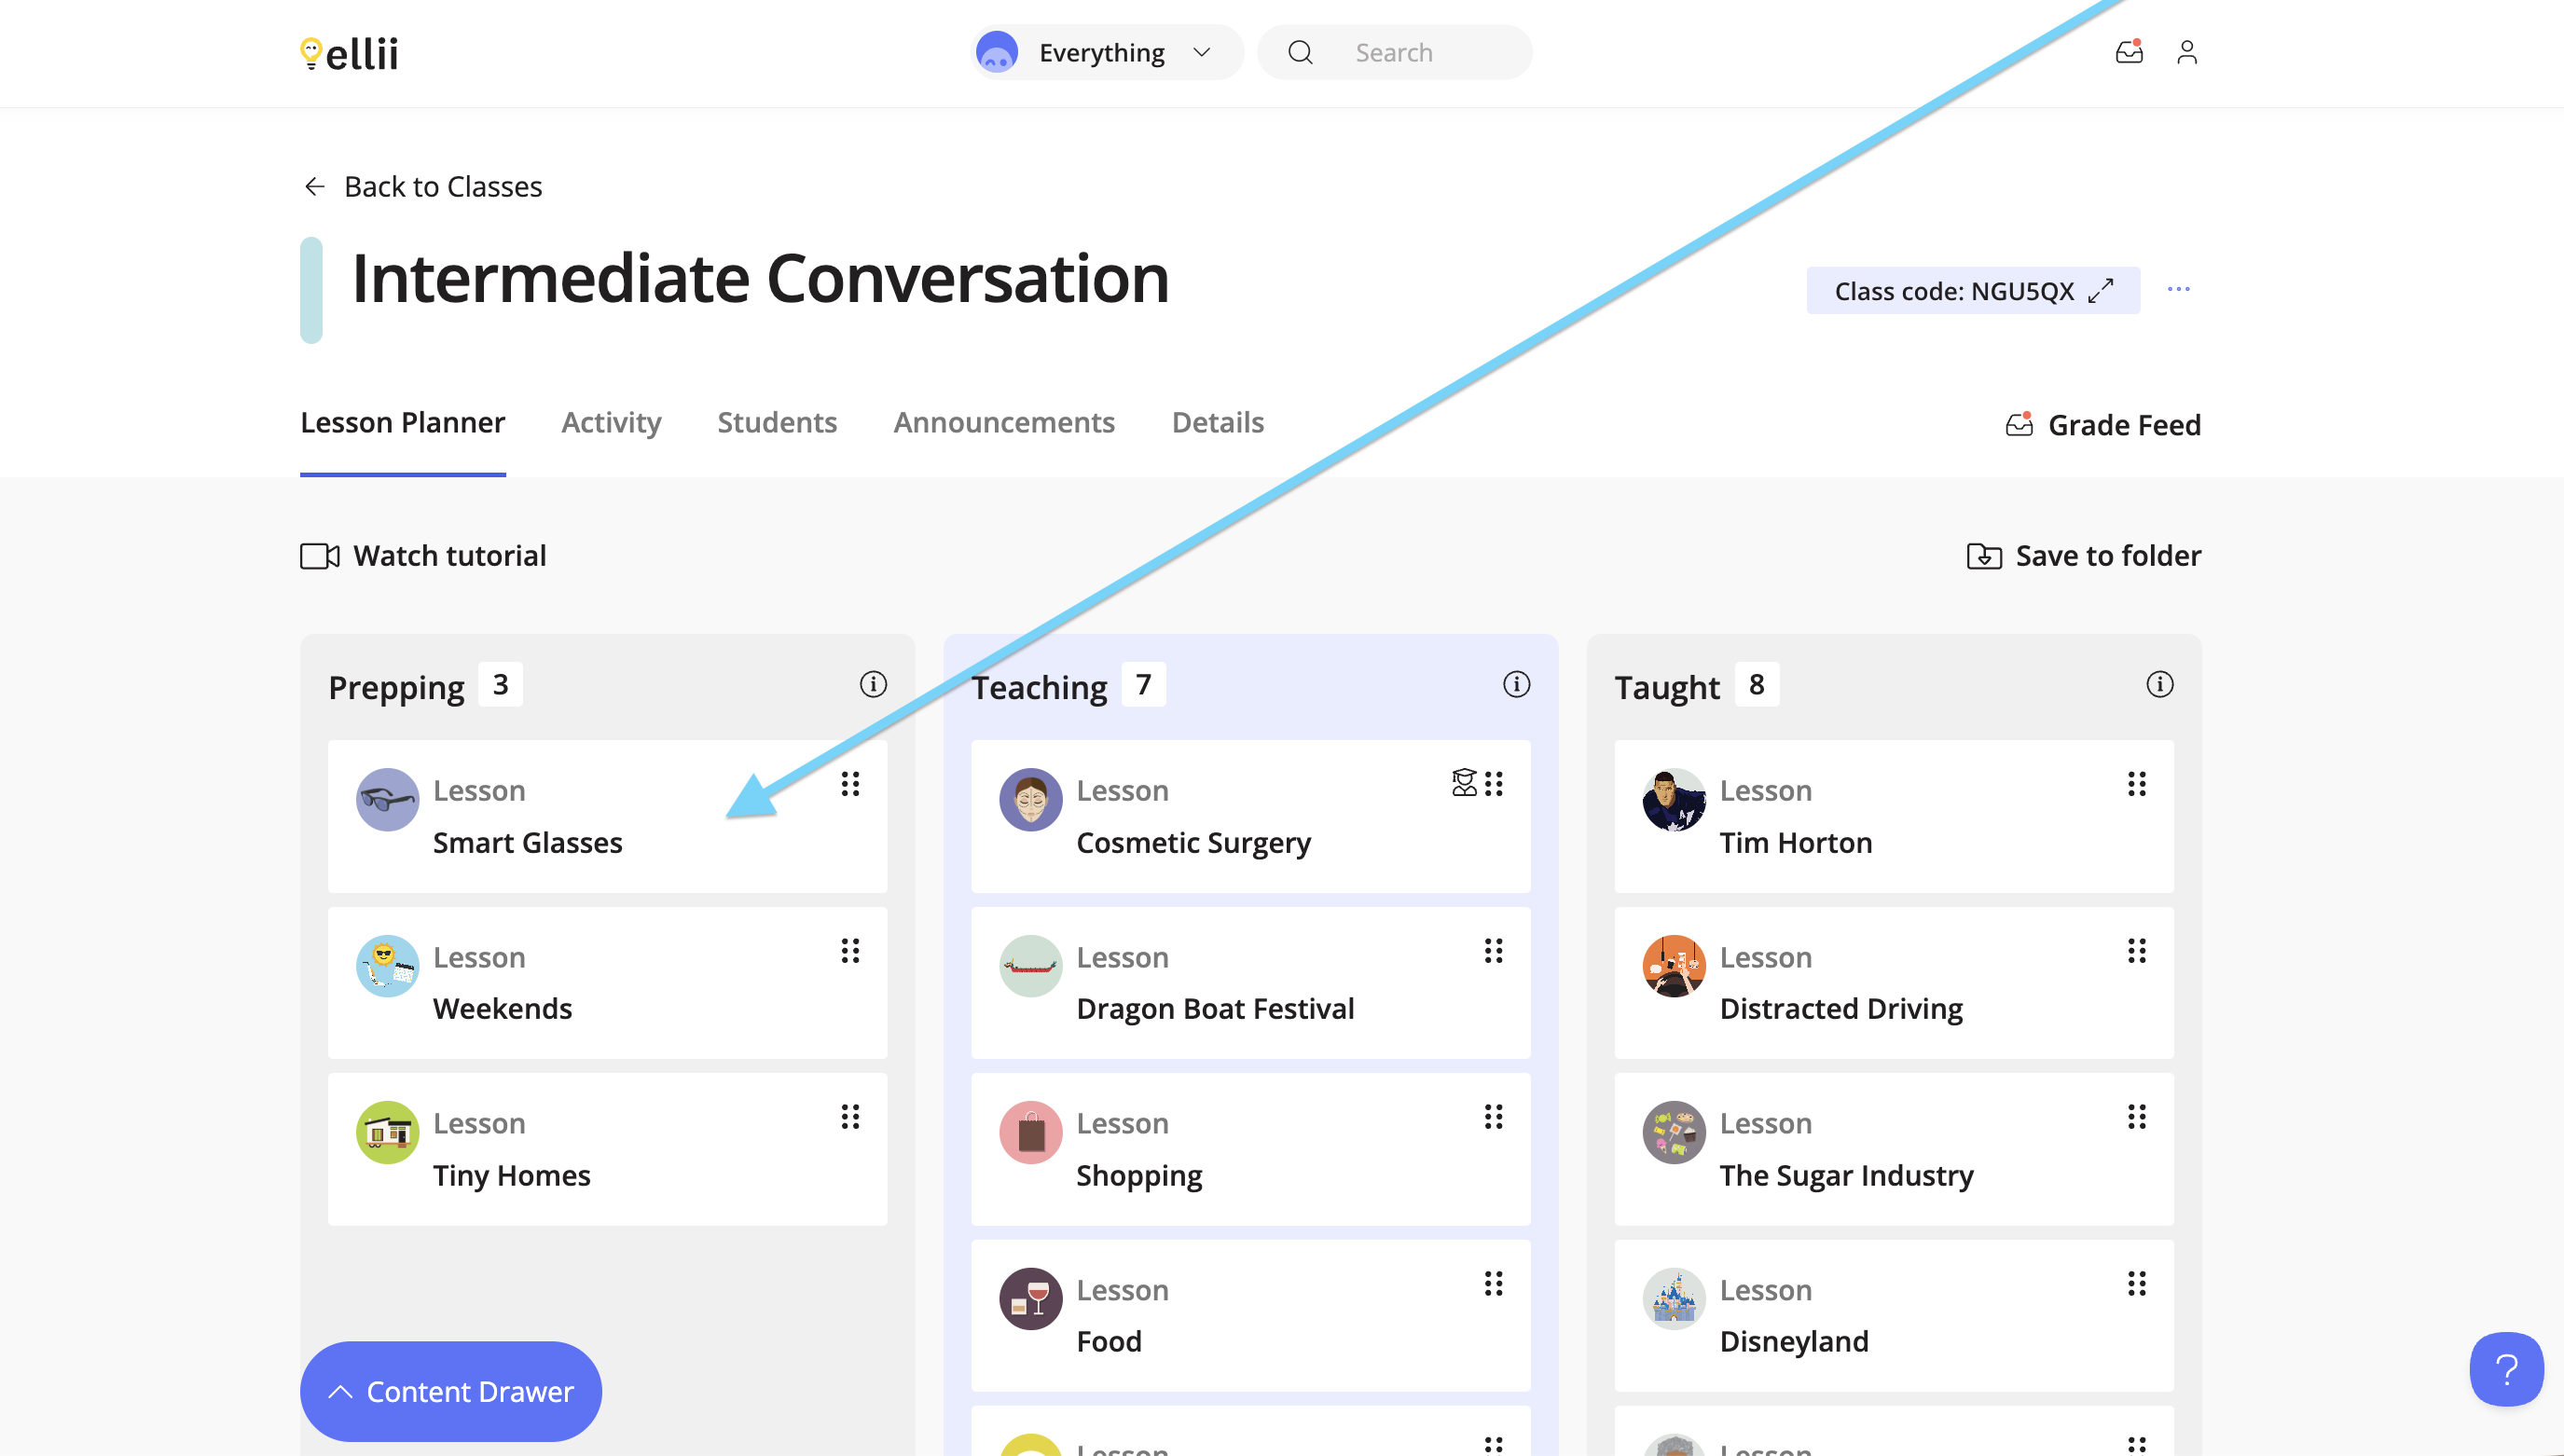Click the Teaching count badge 7
The height and width of the screenshot is (1456, 2564).
(1144, 685)
